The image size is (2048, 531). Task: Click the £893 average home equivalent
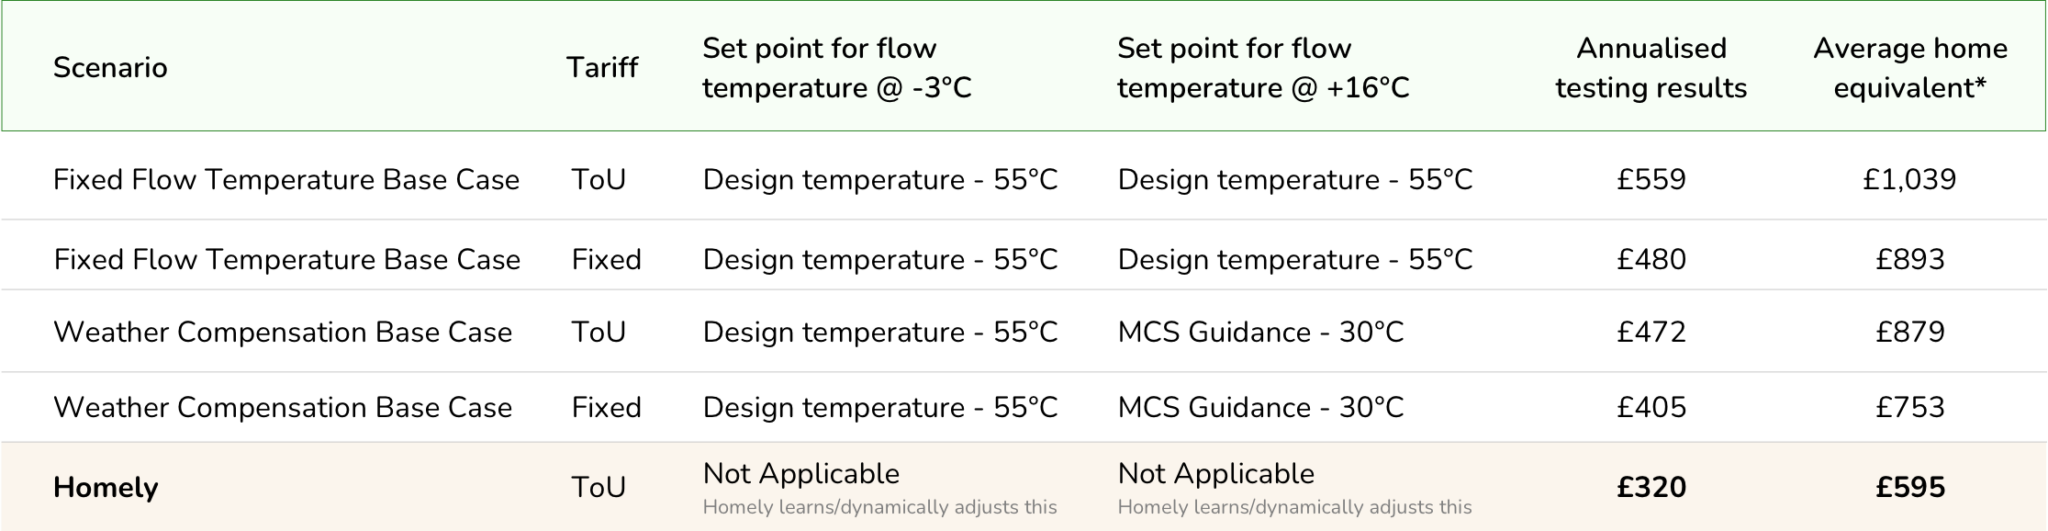click(x=1910, y=260)
